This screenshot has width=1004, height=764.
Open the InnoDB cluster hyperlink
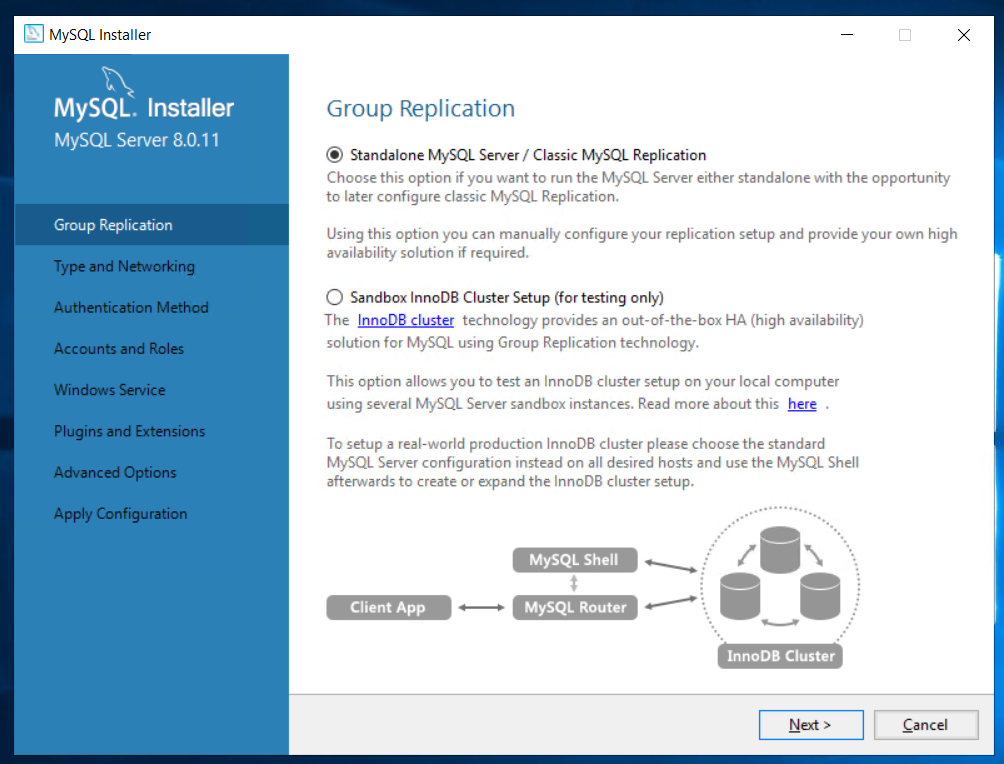click(405, 320)
